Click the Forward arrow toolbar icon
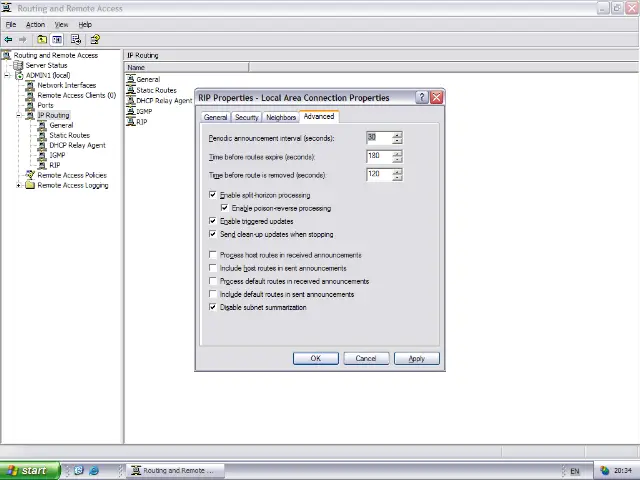The width and height of the screenshot is (640, 480). pos(22,40)
